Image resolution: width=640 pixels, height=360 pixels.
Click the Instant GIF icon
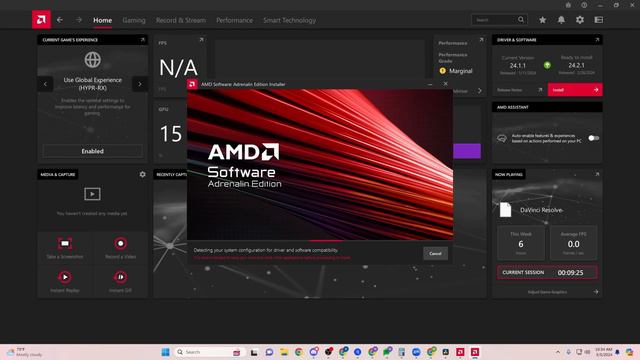coord(120,277)
